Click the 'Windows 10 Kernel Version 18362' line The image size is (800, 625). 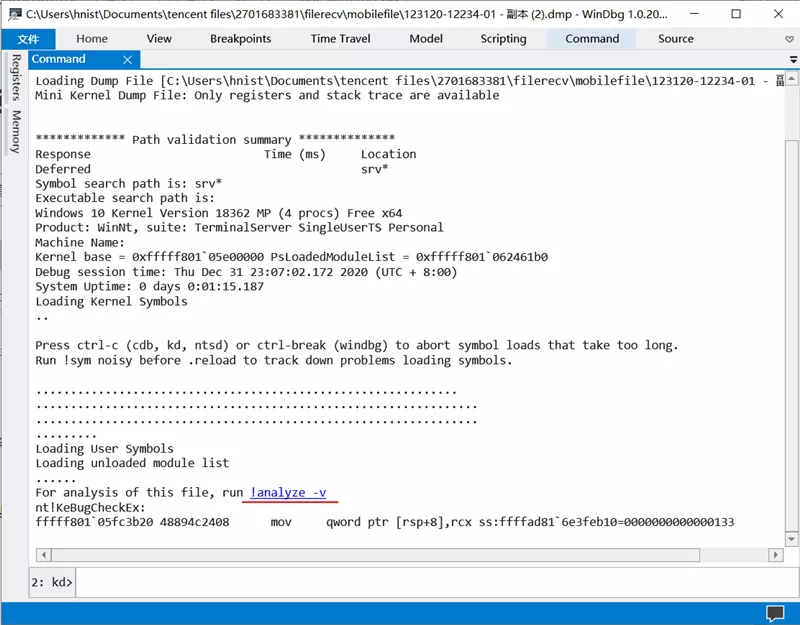(x=218, y=213)
